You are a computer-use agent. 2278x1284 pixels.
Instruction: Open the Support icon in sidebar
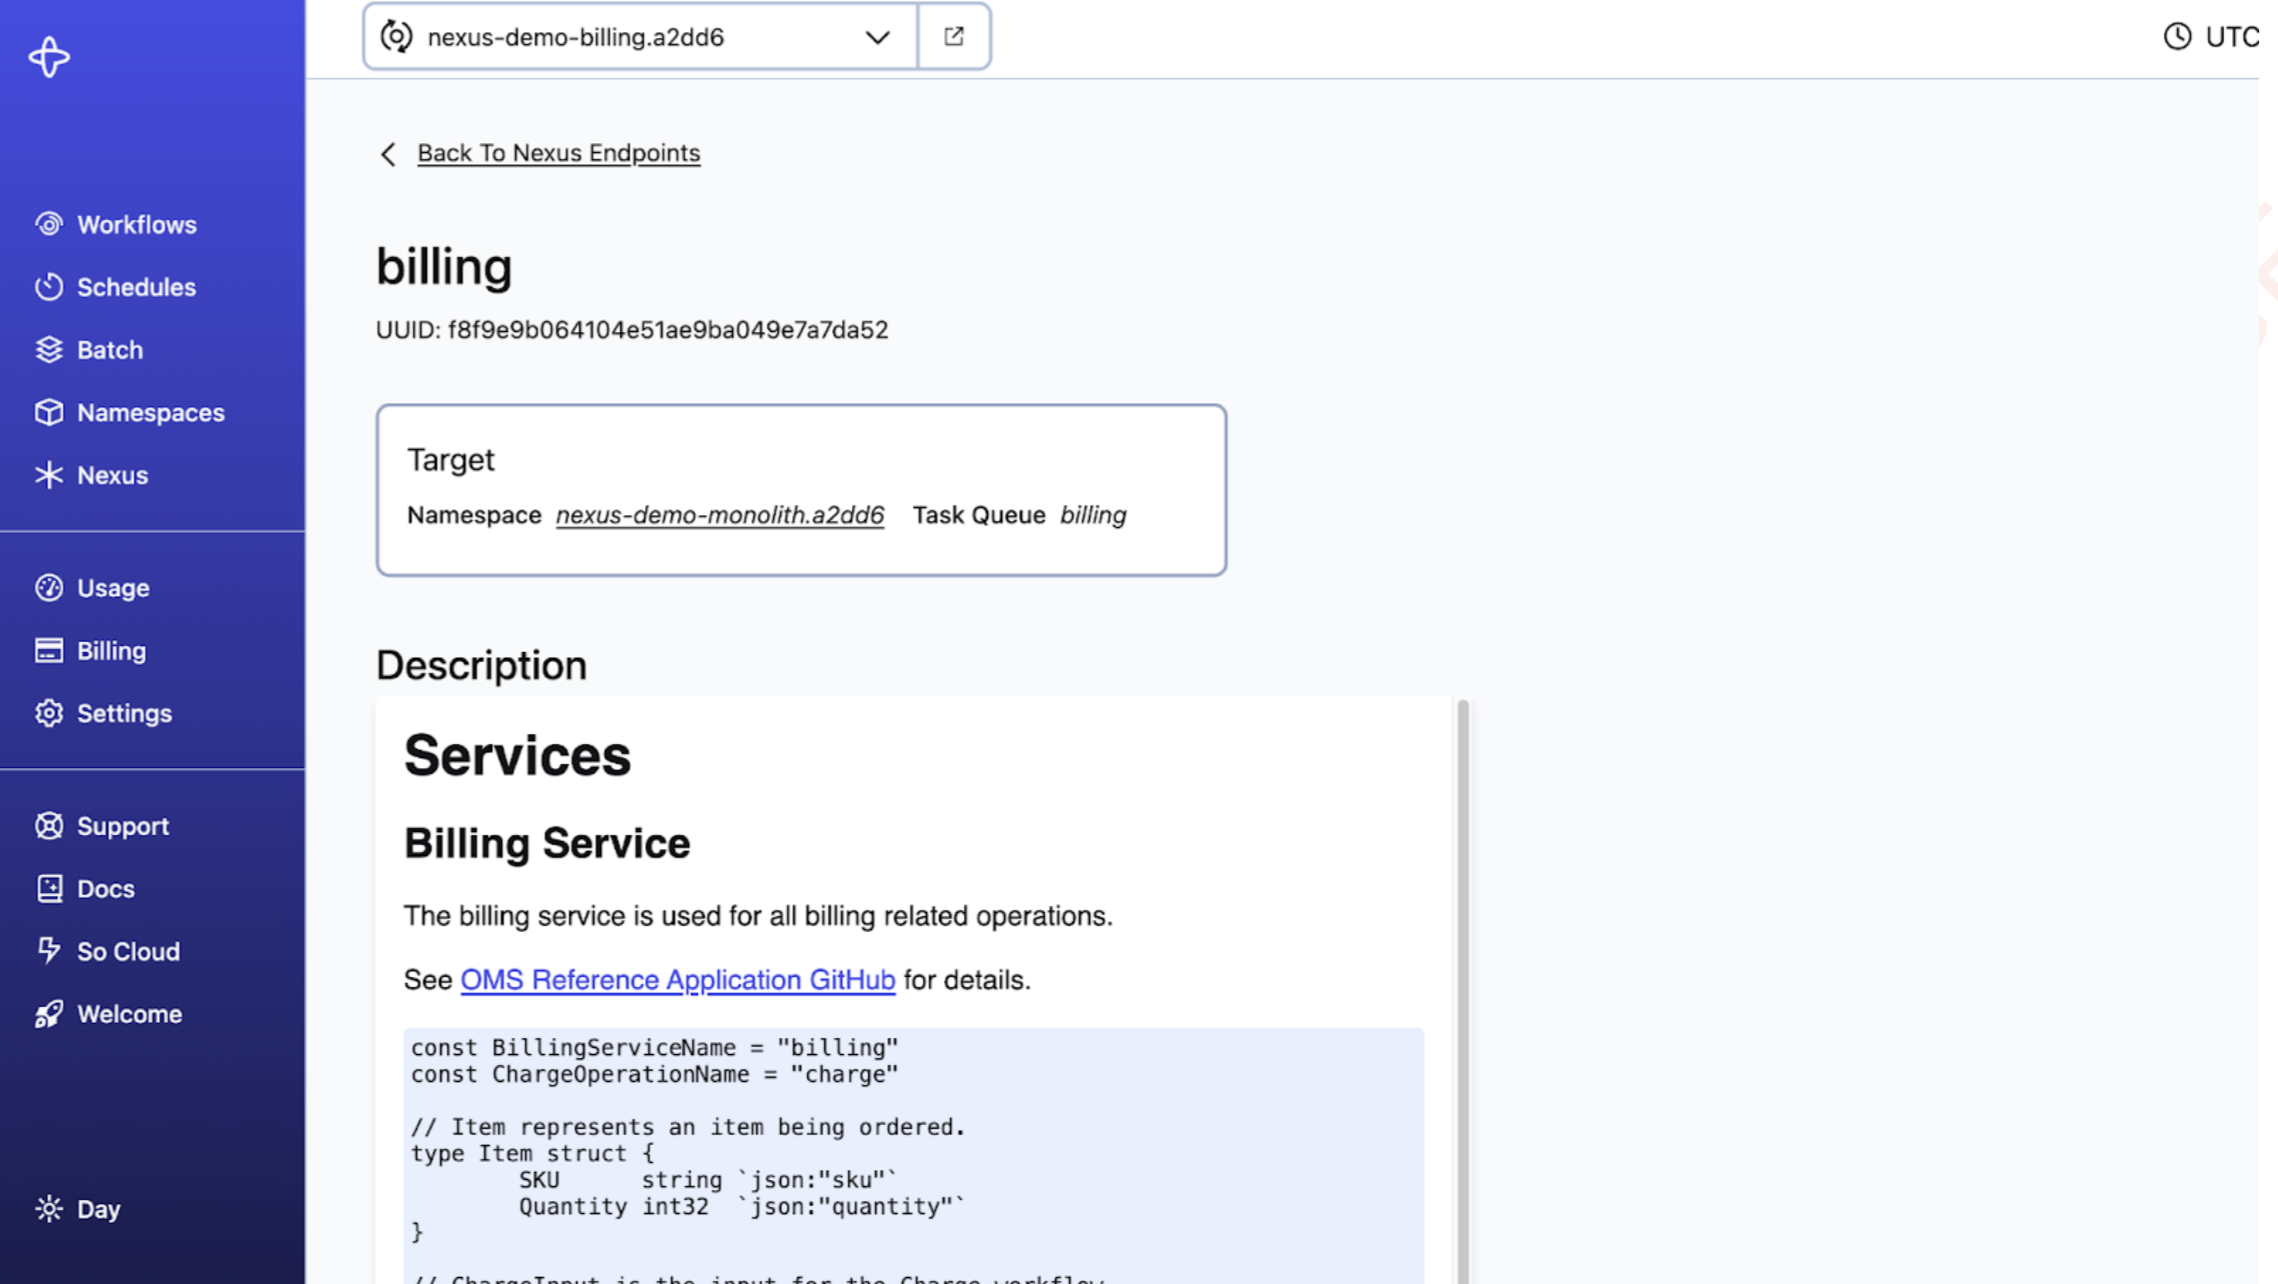pos(45,826)
